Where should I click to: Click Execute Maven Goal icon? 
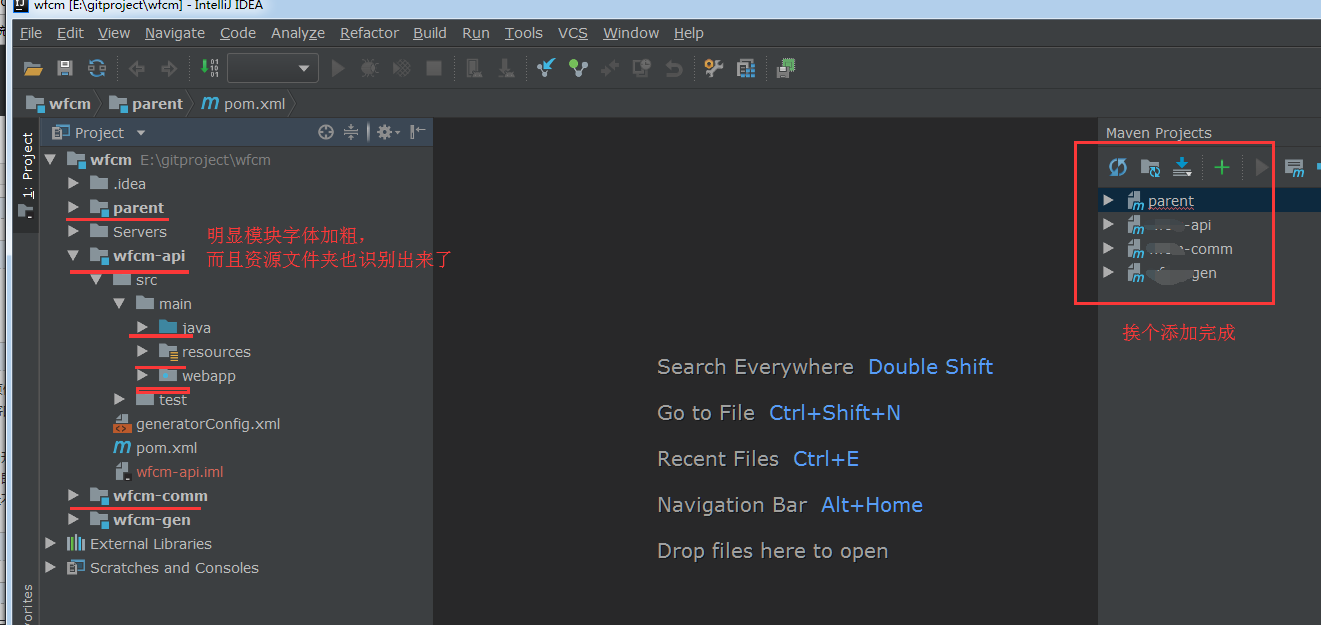coord(1294,168)
